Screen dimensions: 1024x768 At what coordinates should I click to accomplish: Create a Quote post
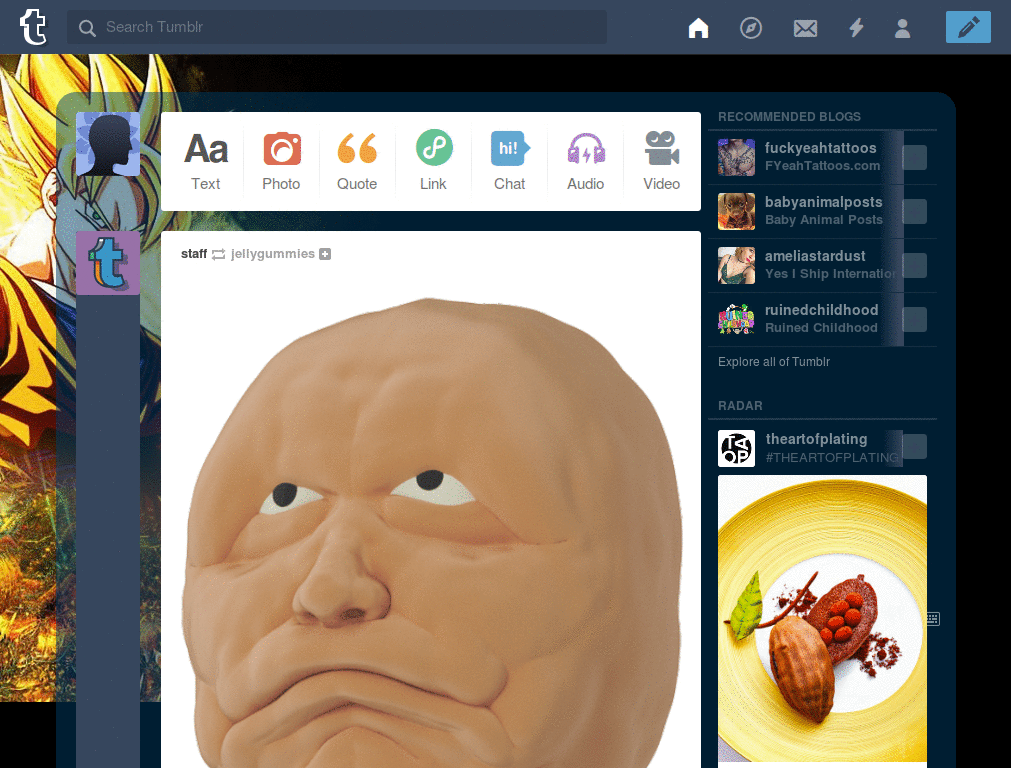357,161
